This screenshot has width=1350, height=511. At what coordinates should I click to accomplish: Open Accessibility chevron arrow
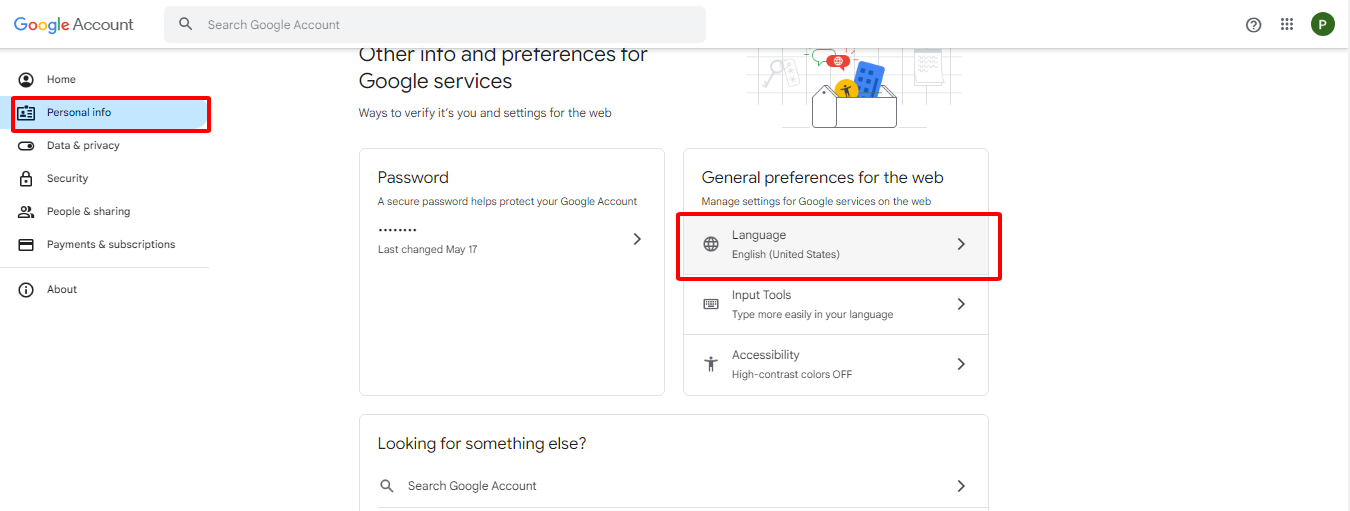[961, 364]
